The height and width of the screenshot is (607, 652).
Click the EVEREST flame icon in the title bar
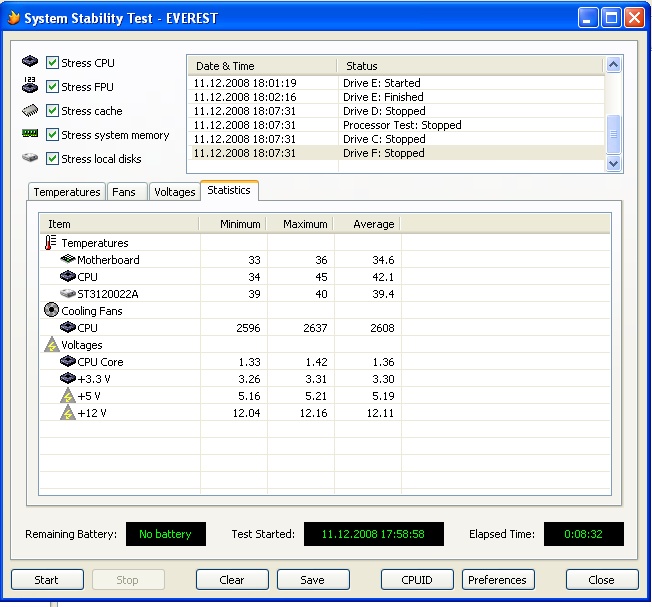point(12,18)
